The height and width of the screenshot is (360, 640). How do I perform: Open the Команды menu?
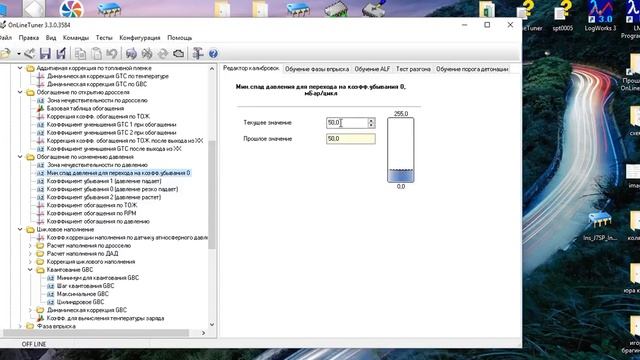76,38
